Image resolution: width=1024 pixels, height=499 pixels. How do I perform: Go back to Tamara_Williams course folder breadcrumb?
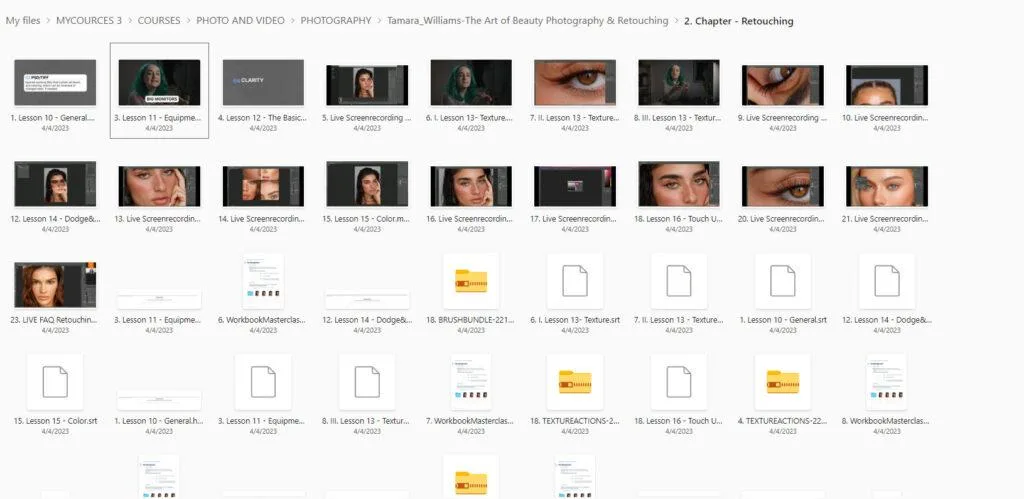click(527, 20)
